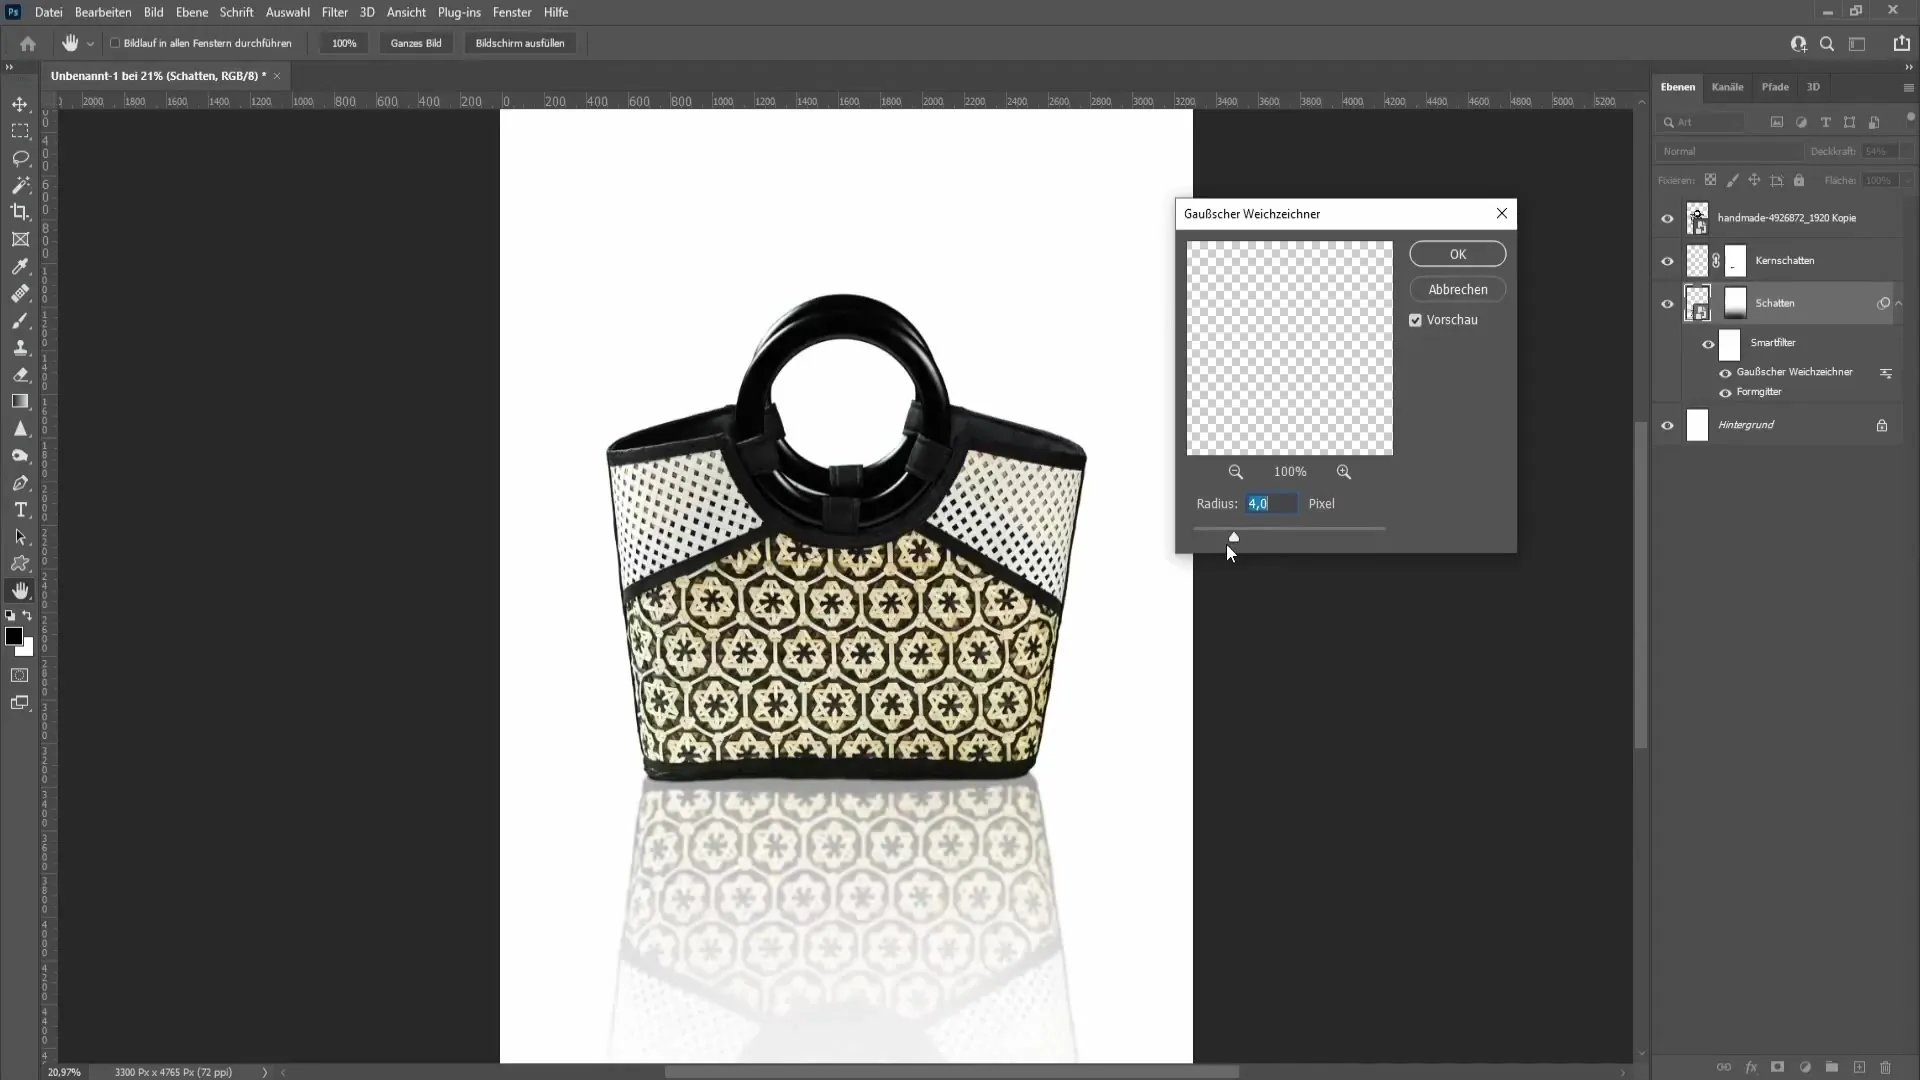This screenshot has height=1080, width=1920.
Task: Zoom in the Gaussian blur preview
Action: pos(1344,472)
